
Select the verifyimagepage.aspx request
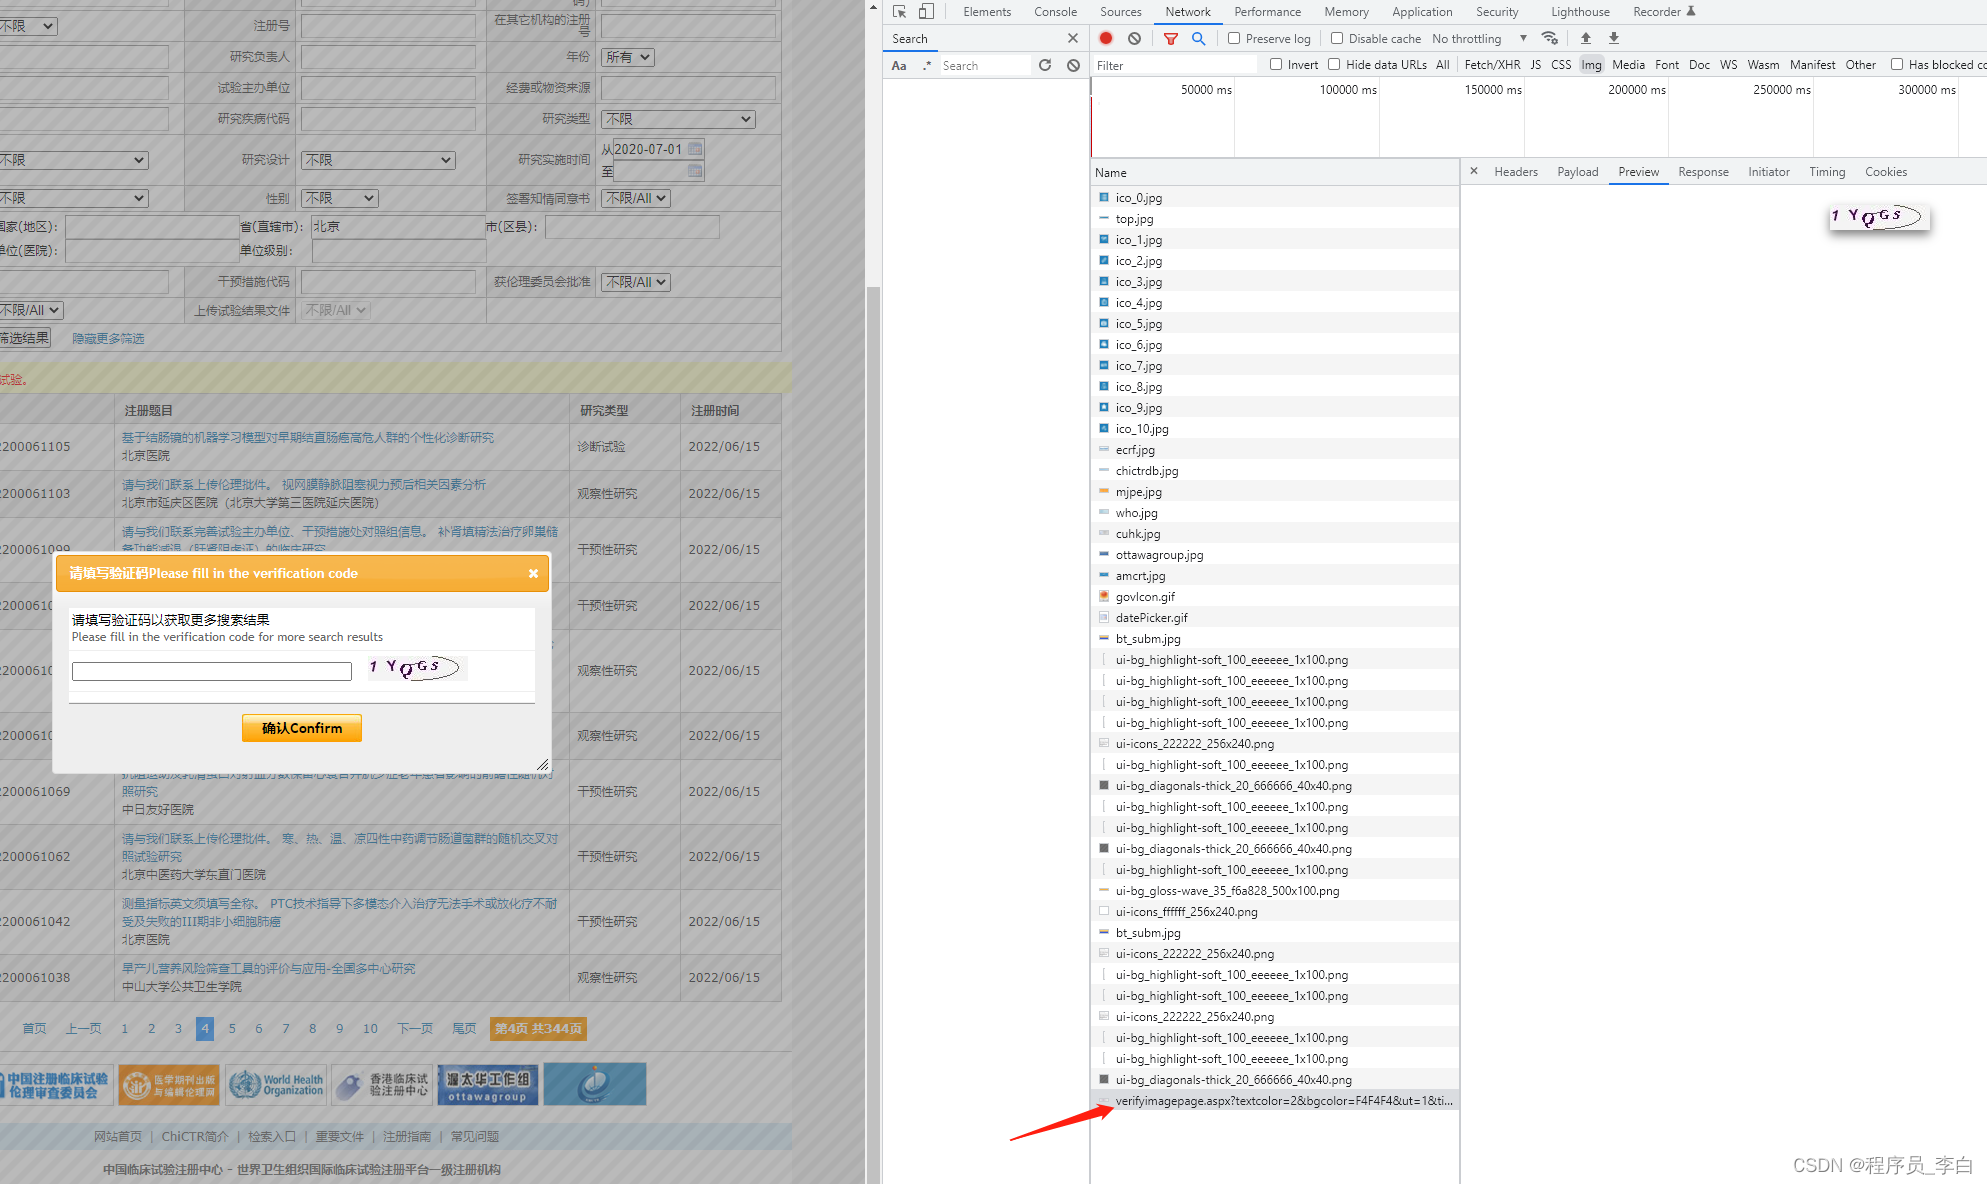tap(1274, 1101)
